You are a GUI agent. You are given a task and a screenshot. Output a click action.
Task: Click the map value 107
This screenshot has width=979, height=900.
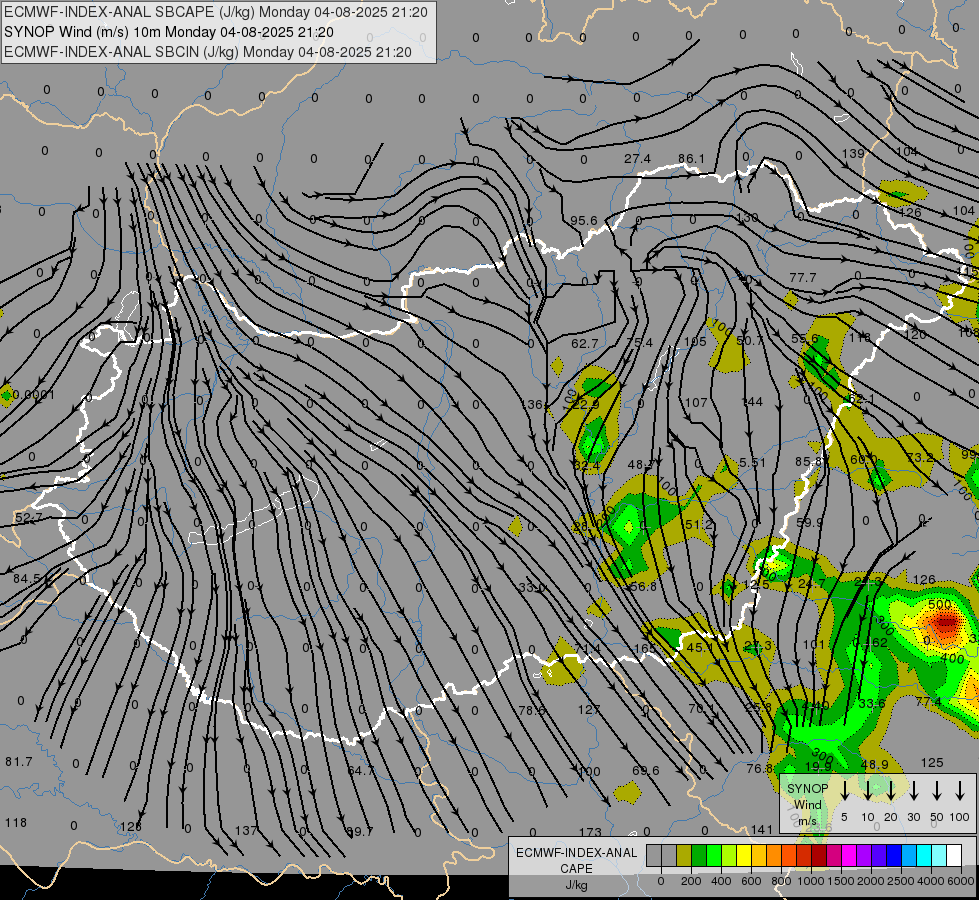click(696, 403)
